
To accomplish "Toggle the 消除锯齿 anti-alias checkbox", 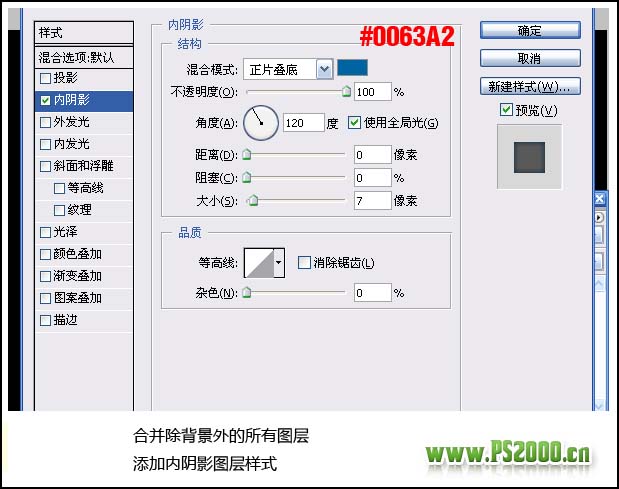I will point(304,262).
